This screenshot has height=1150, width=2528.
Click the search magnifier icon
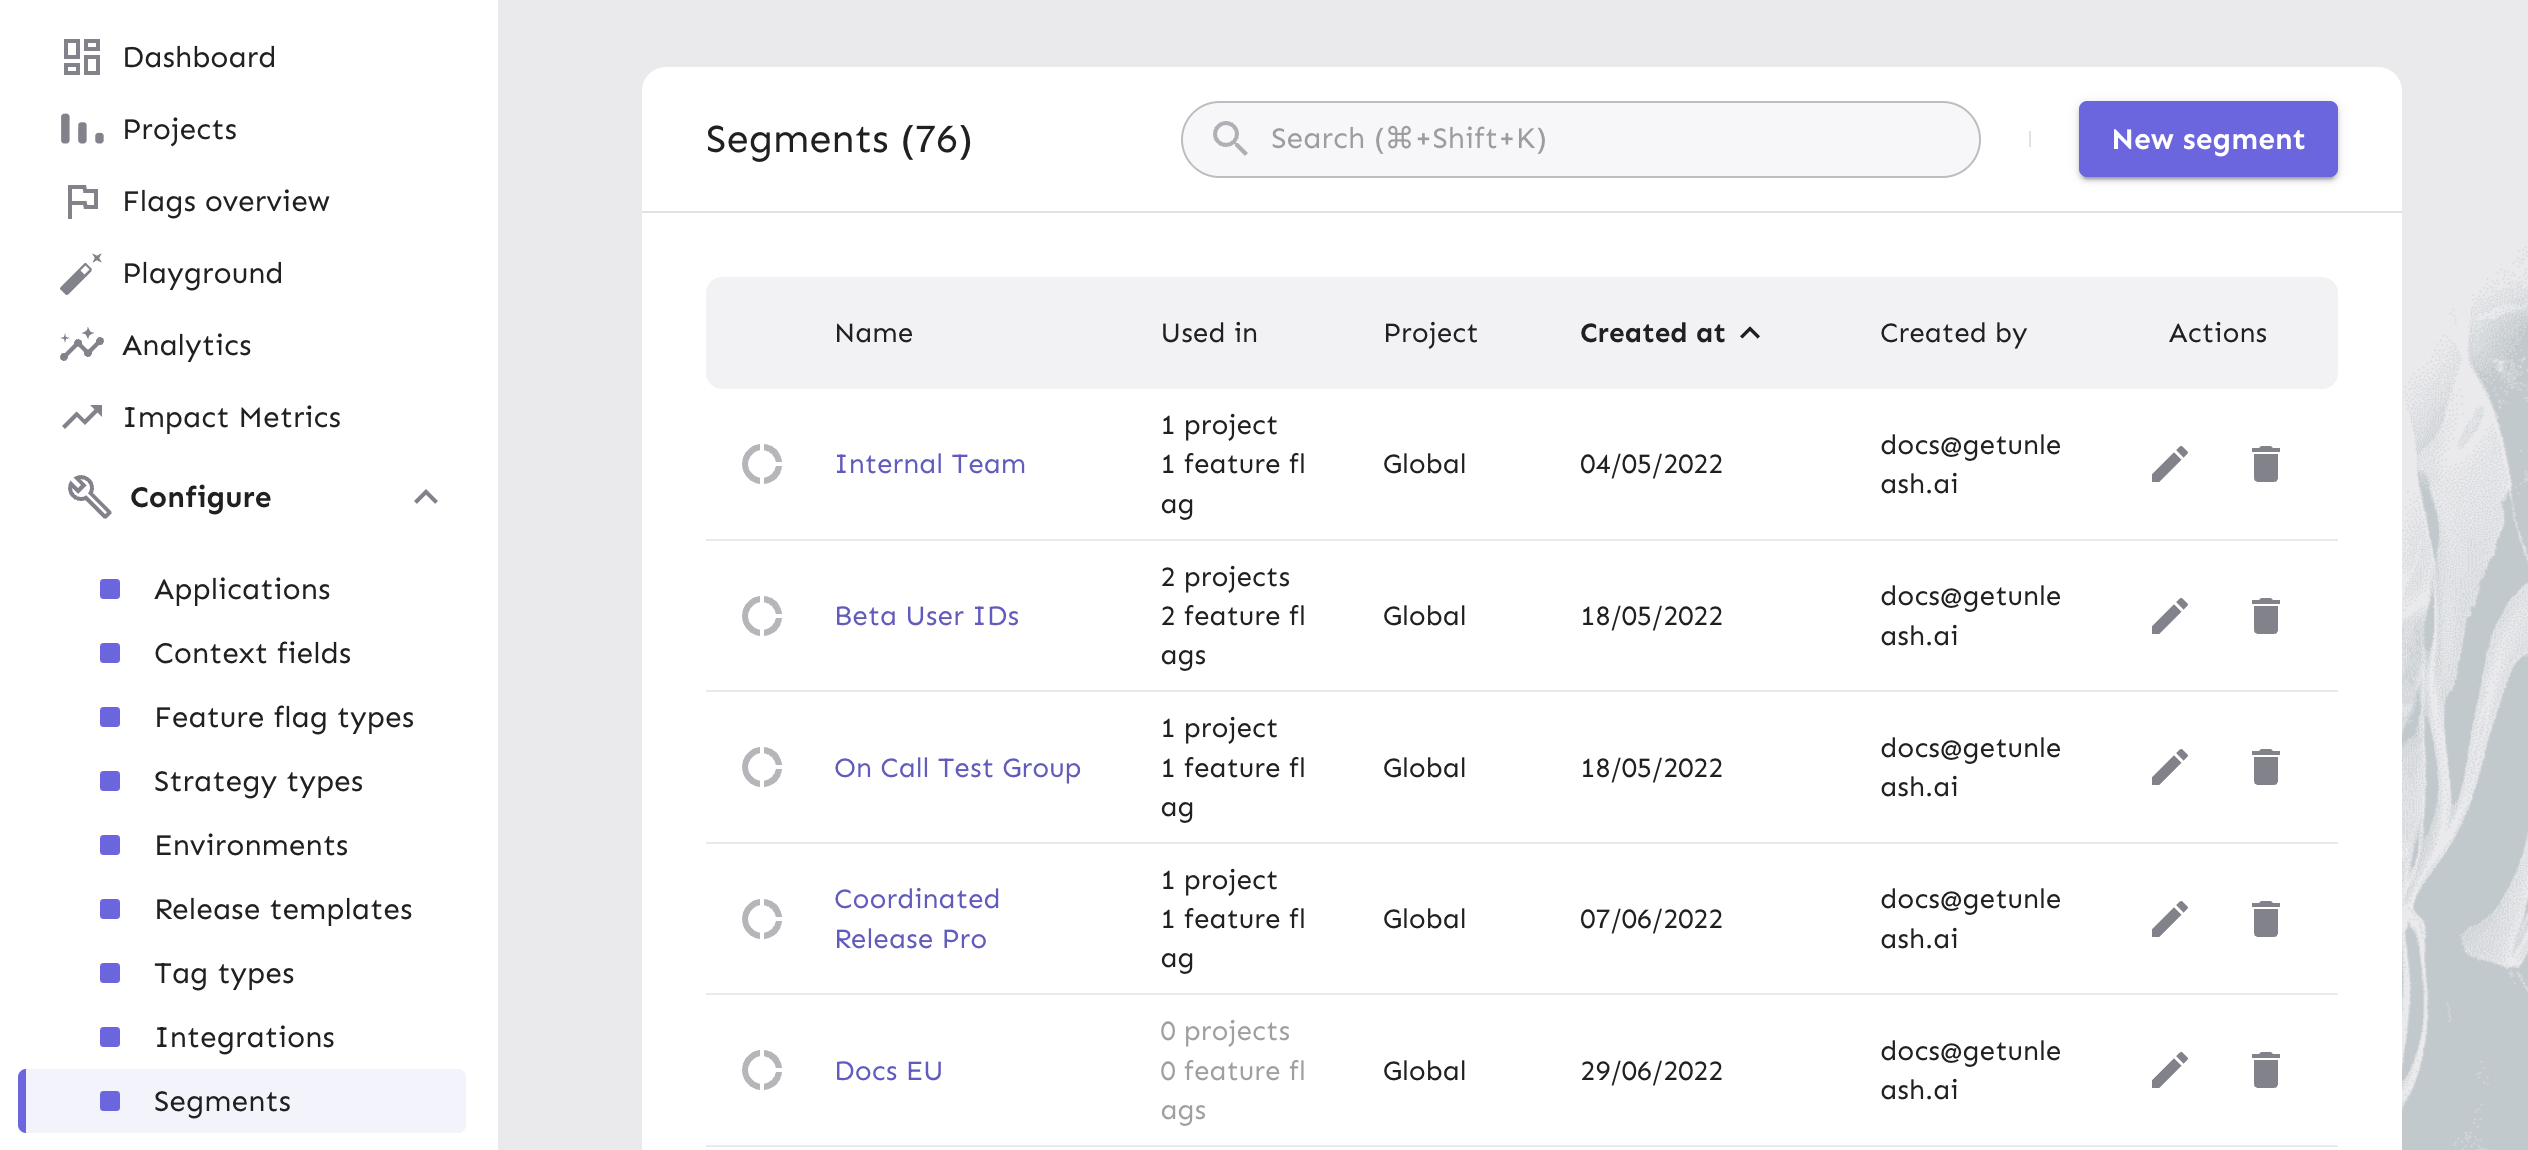1231,139
